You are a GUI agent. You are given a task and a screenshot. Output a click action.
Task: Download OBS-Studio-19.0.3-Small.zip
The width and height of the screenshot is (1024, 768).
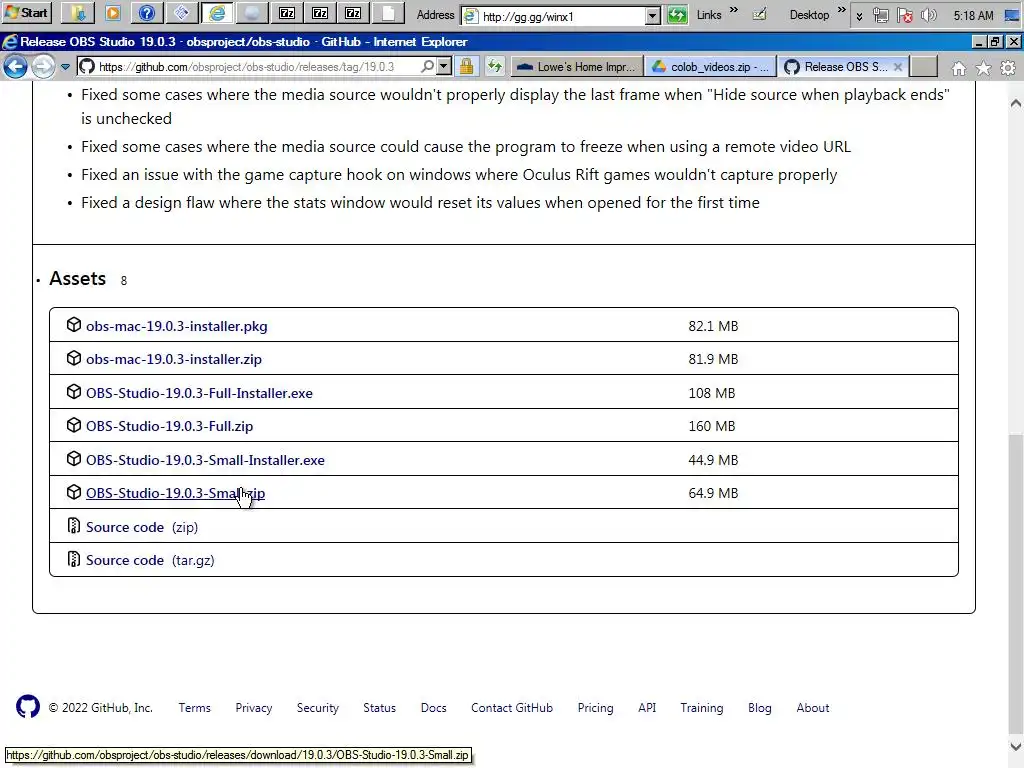tap(175, 493)
